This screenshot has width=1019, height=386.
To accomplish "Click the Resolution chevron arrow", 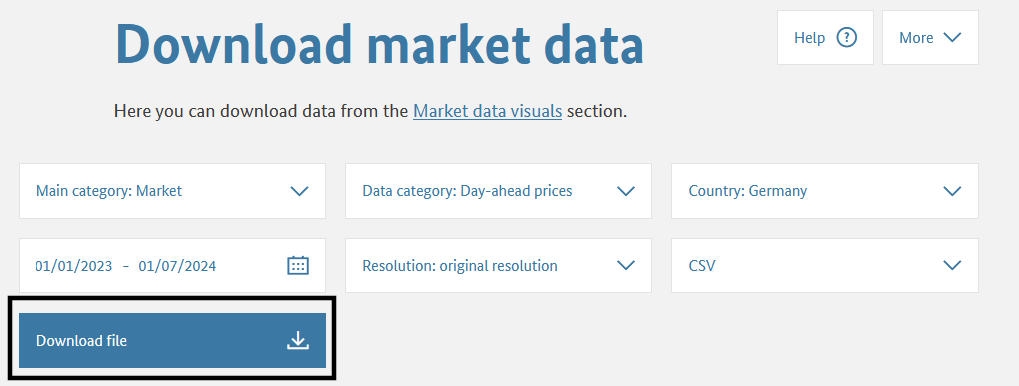I will click(625, 265).
